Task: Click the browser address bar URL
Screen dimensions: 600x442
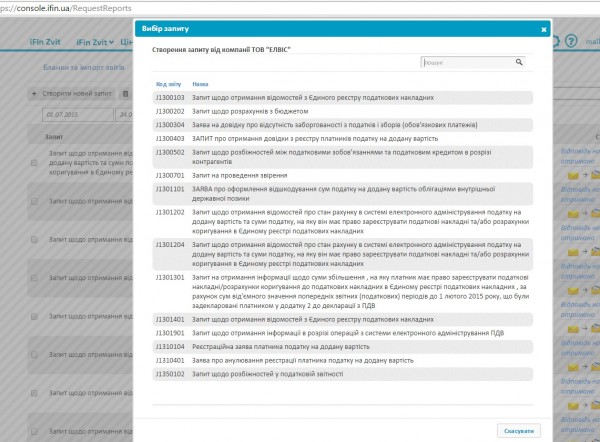Action: click(x=65, y=8)
